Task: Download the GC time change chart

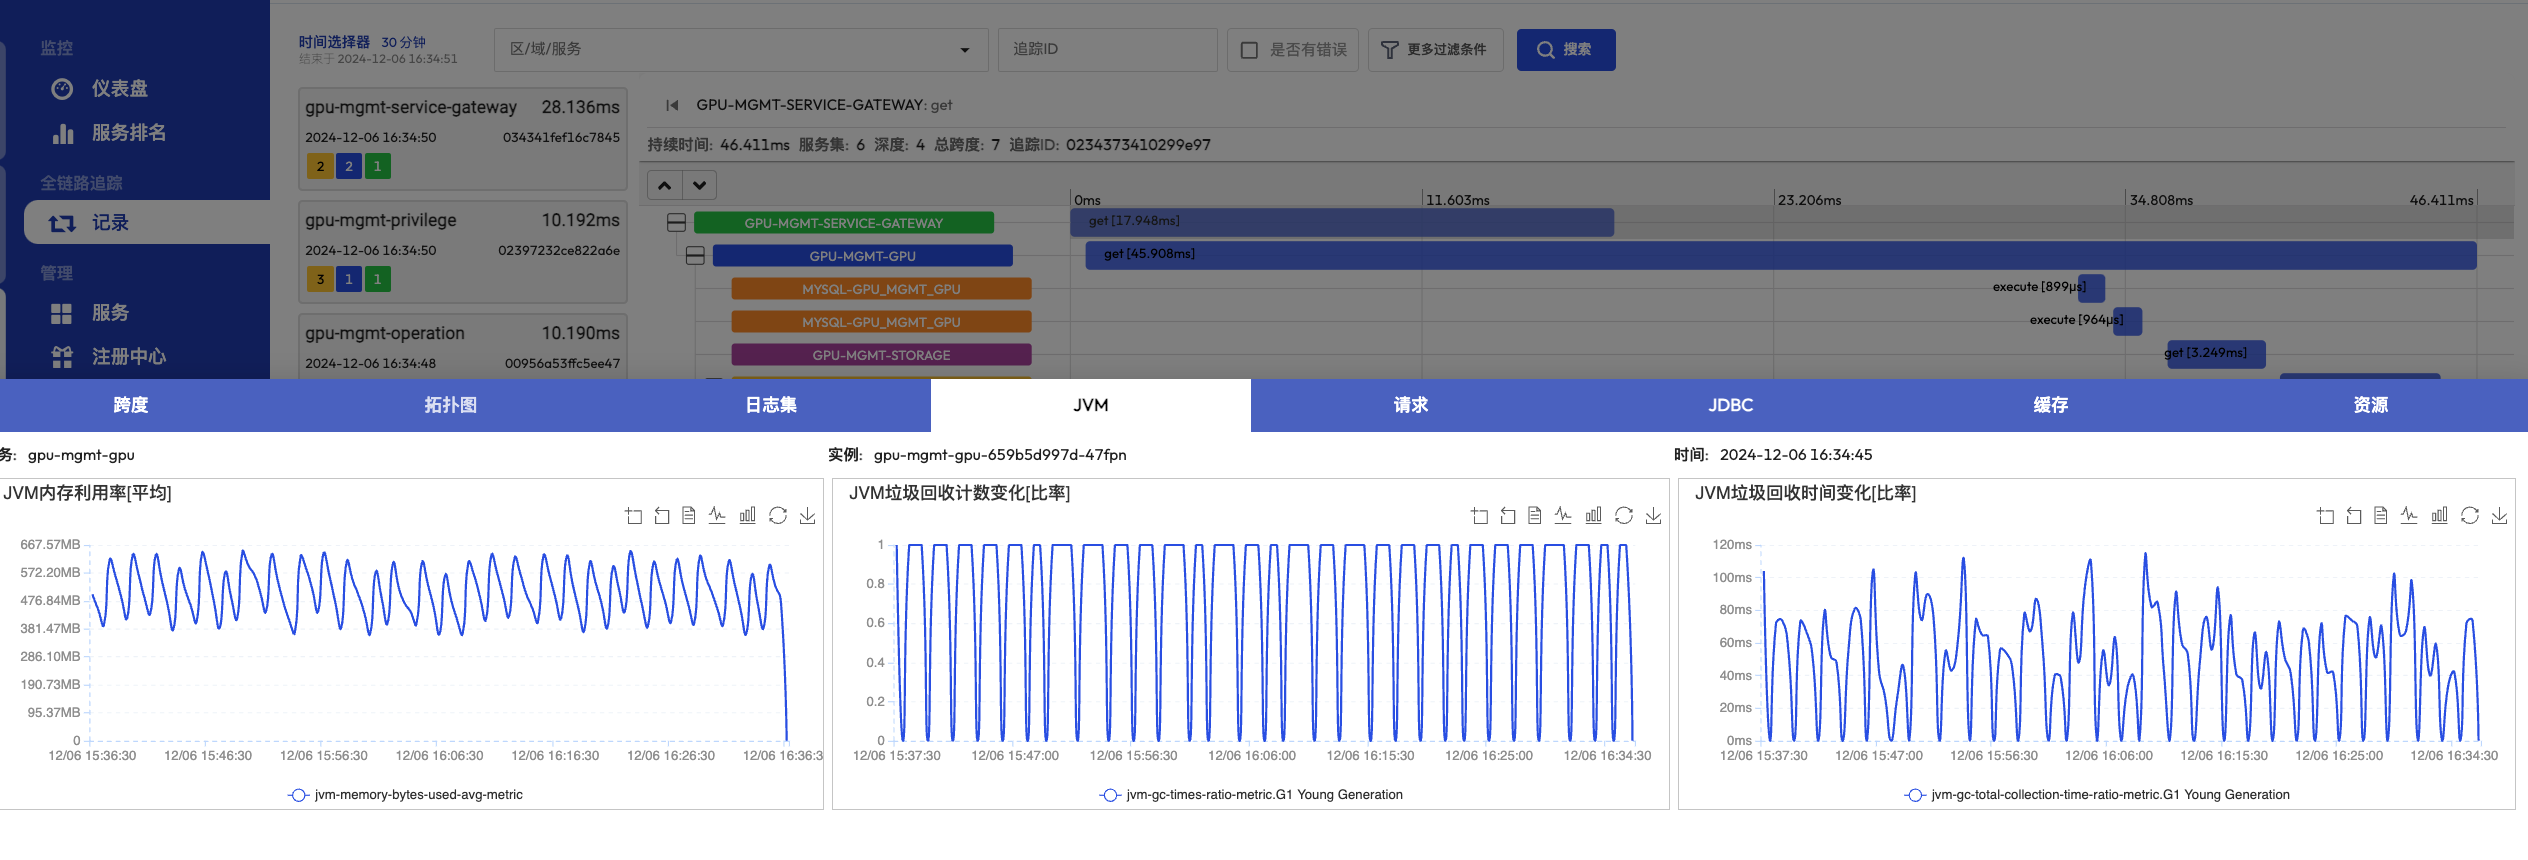Action: (2499, 516)
